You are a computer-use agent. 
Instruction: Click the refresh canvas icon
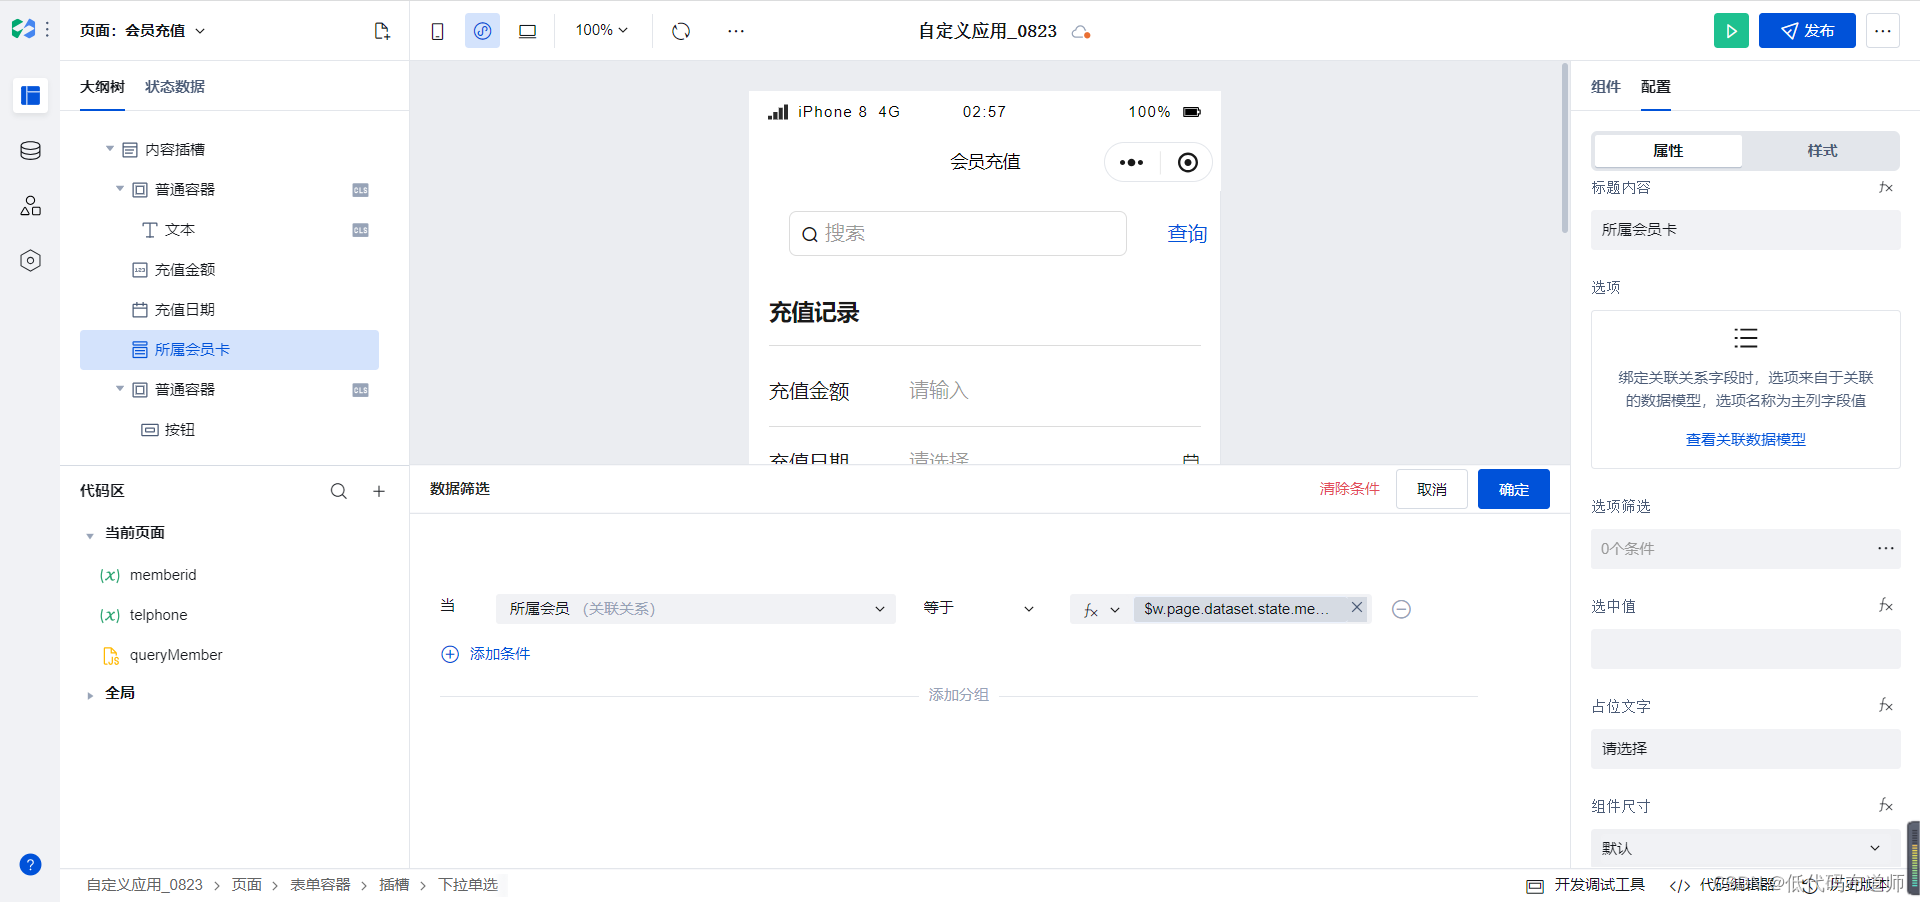pos(681,31)
